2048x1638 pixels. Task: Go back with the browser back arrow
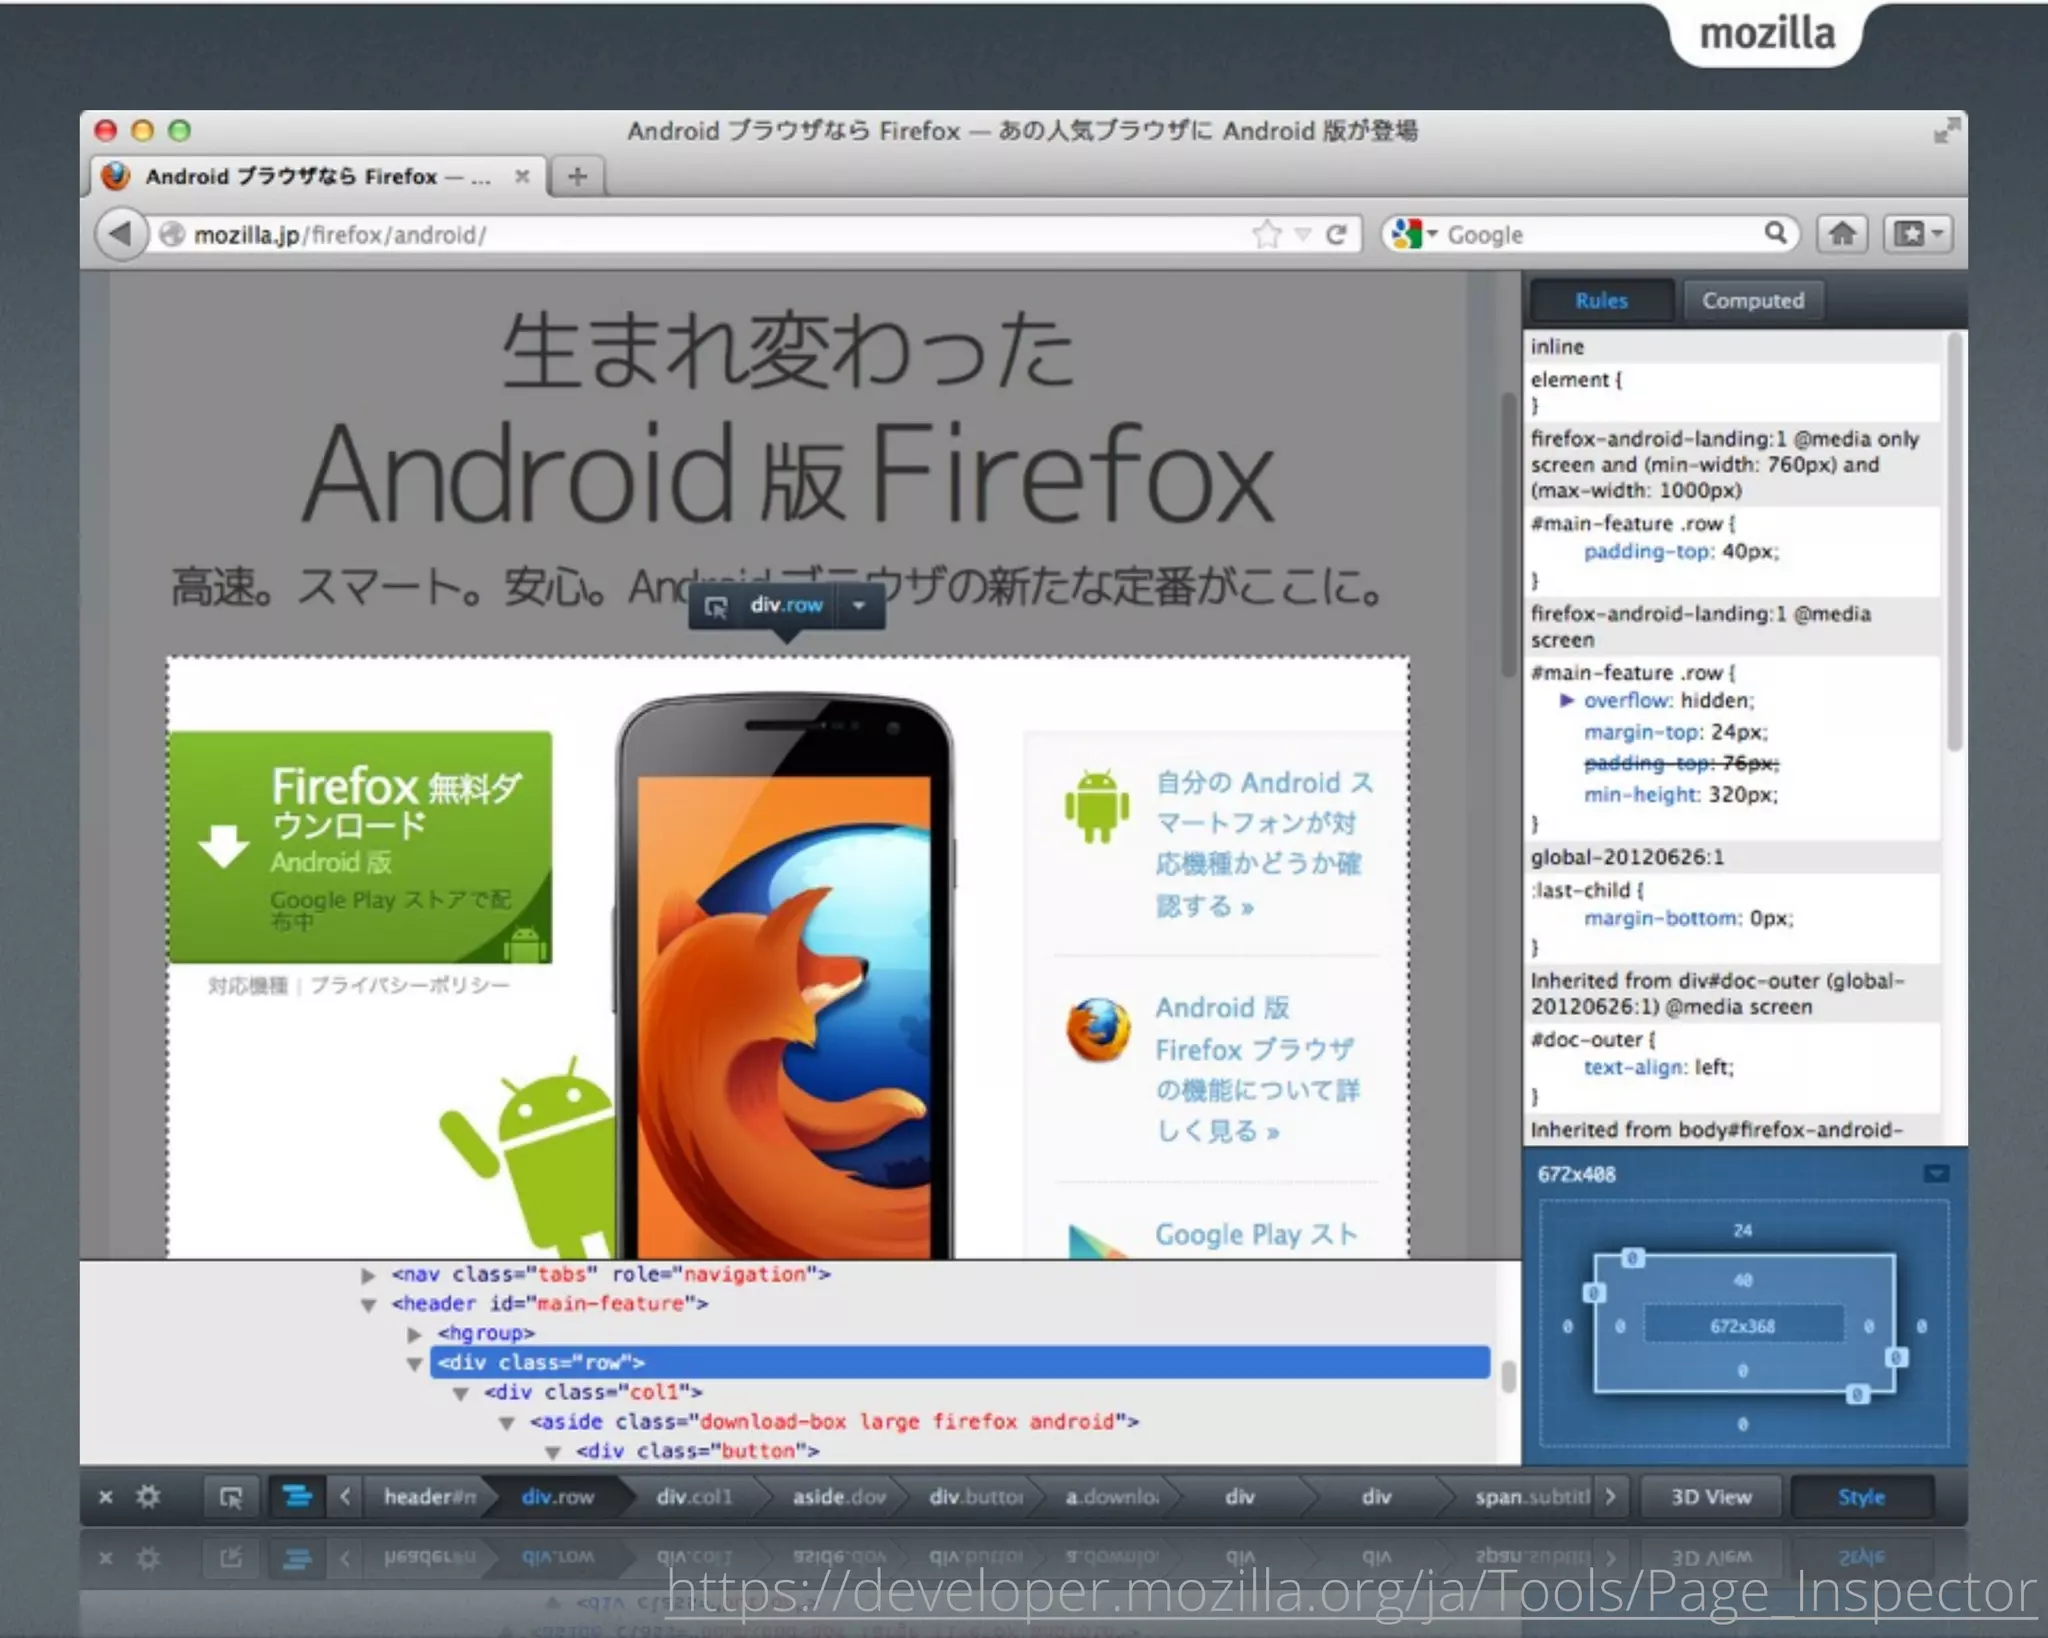121,234
